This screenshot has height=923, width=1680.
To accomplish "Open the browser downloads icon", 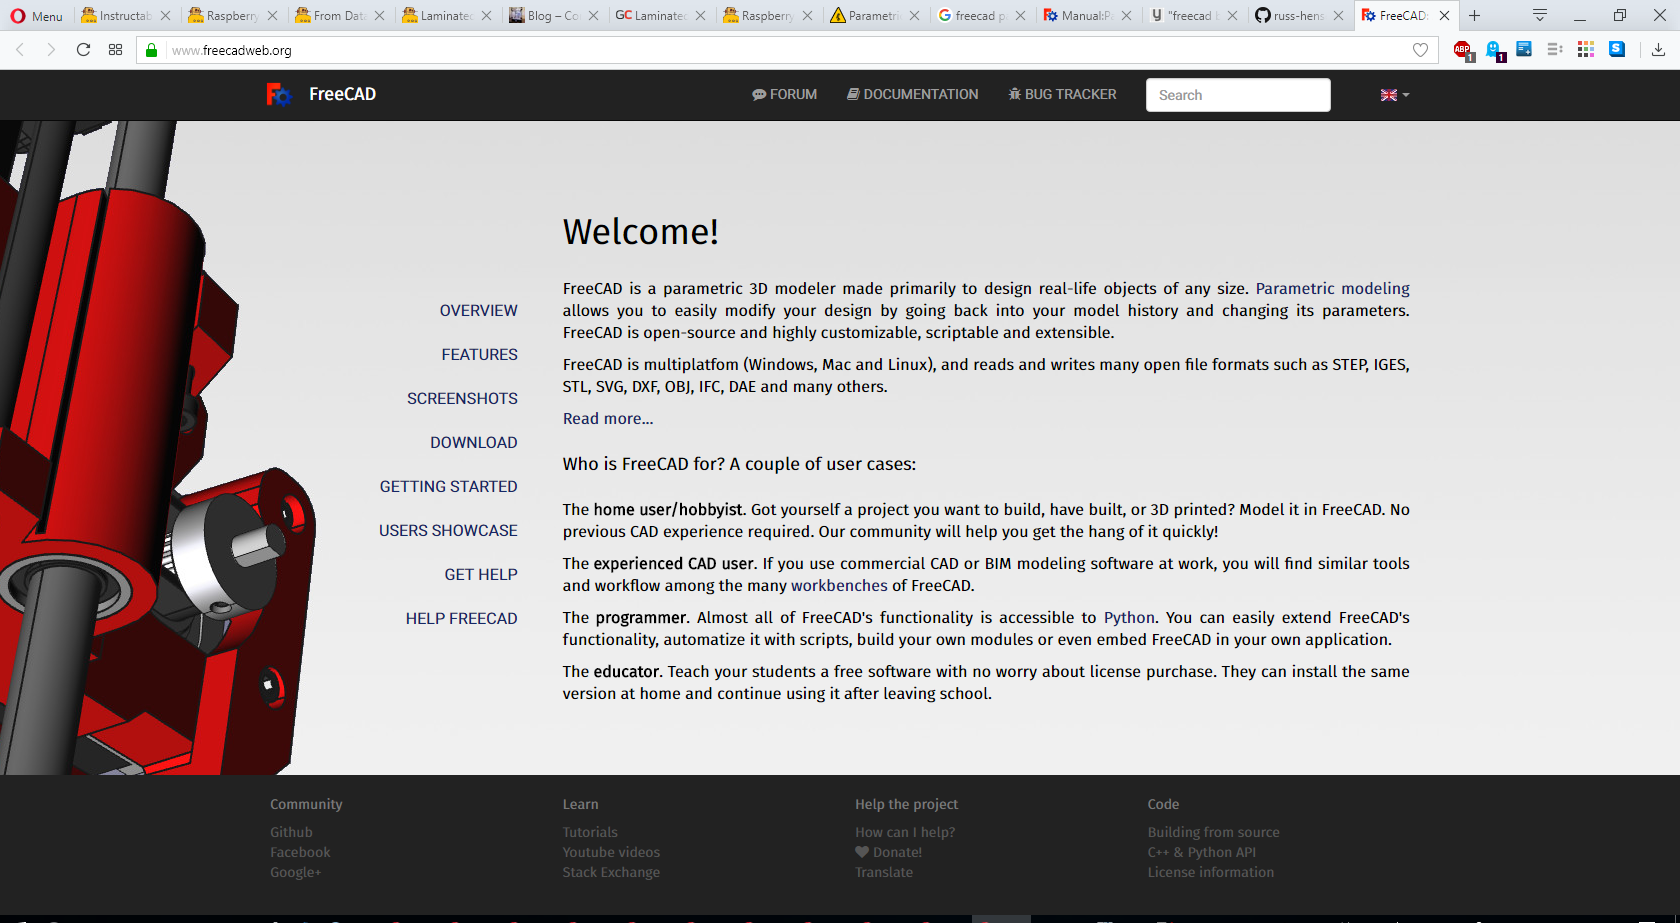I will point(1658,50).
